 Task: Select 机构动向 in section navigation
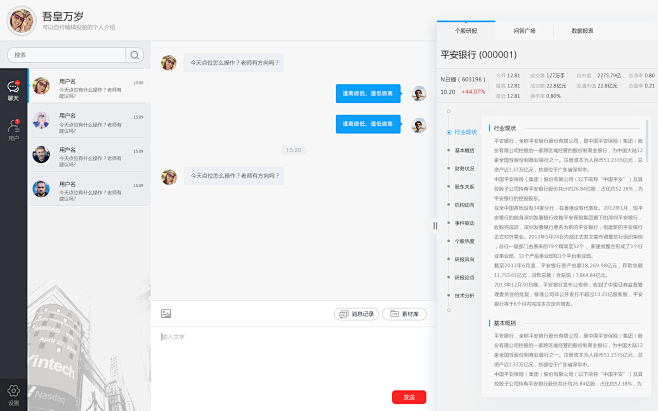pyautogui.click(x=465, y=205)
